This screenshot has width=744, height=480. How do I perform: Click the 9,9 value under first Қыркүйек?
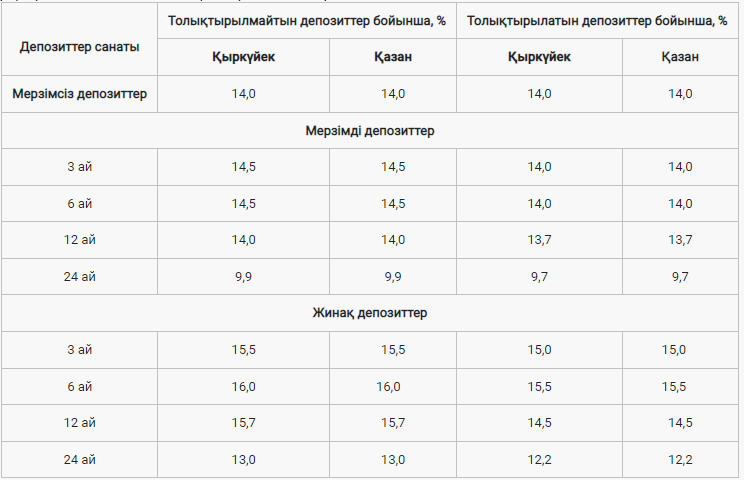[x=243, y=277]
